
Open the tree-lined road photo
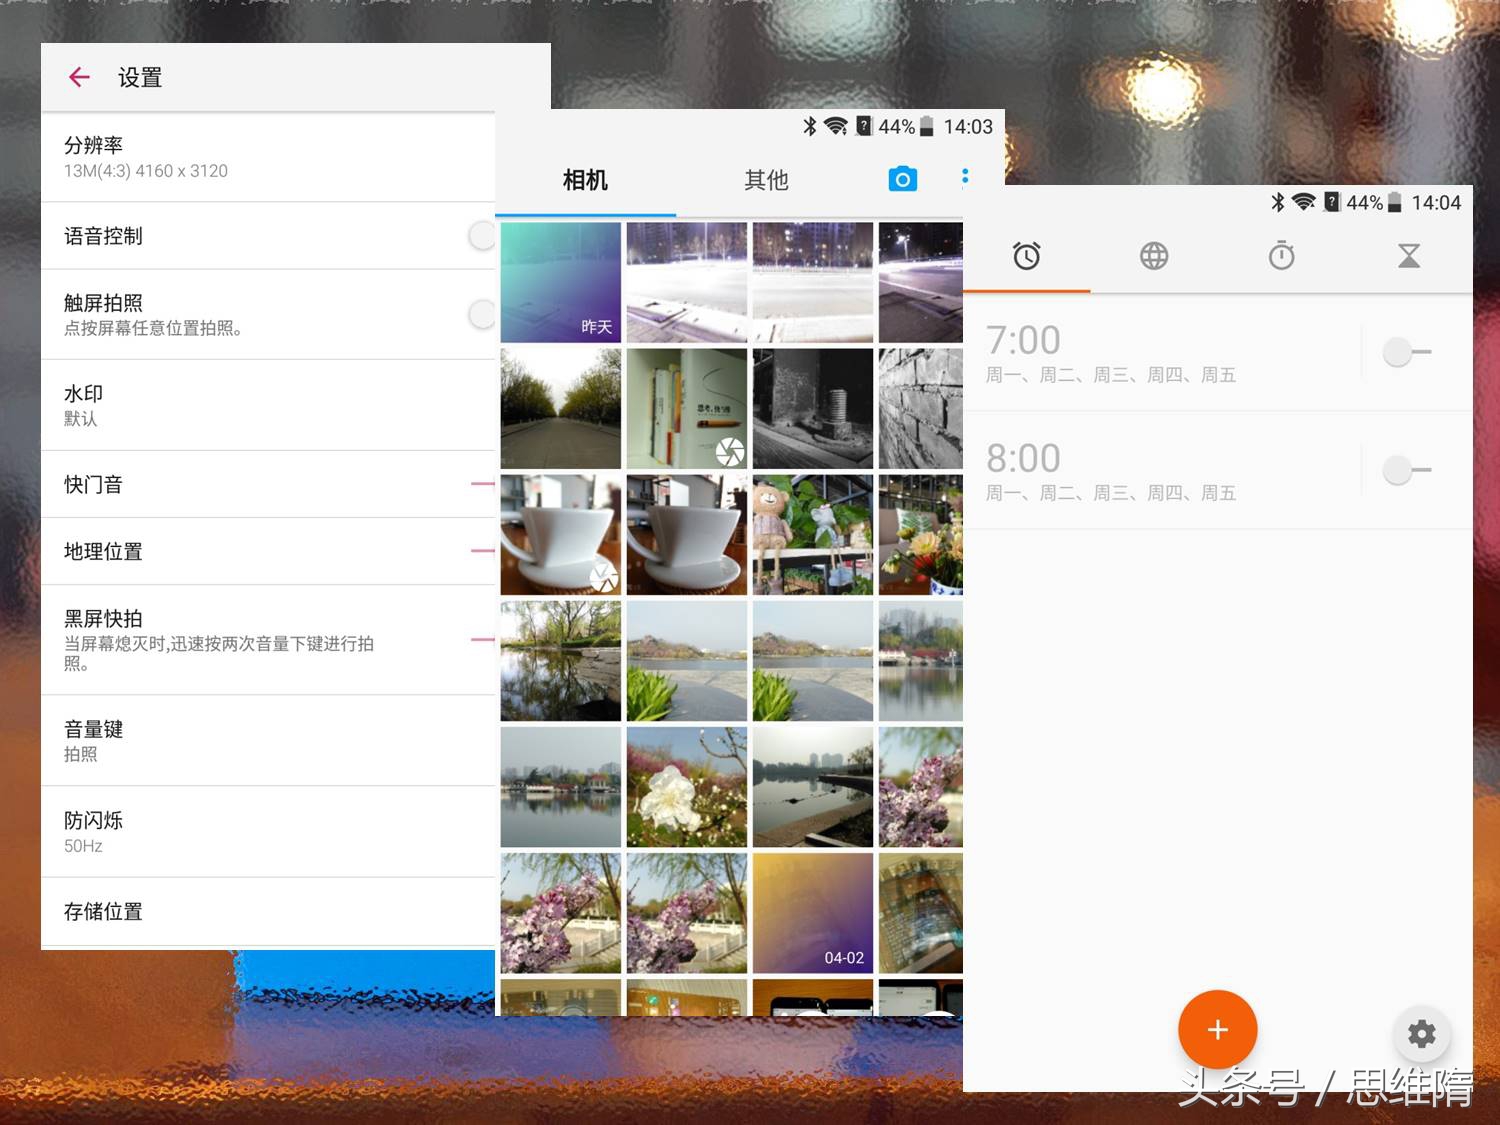(561, 409)
